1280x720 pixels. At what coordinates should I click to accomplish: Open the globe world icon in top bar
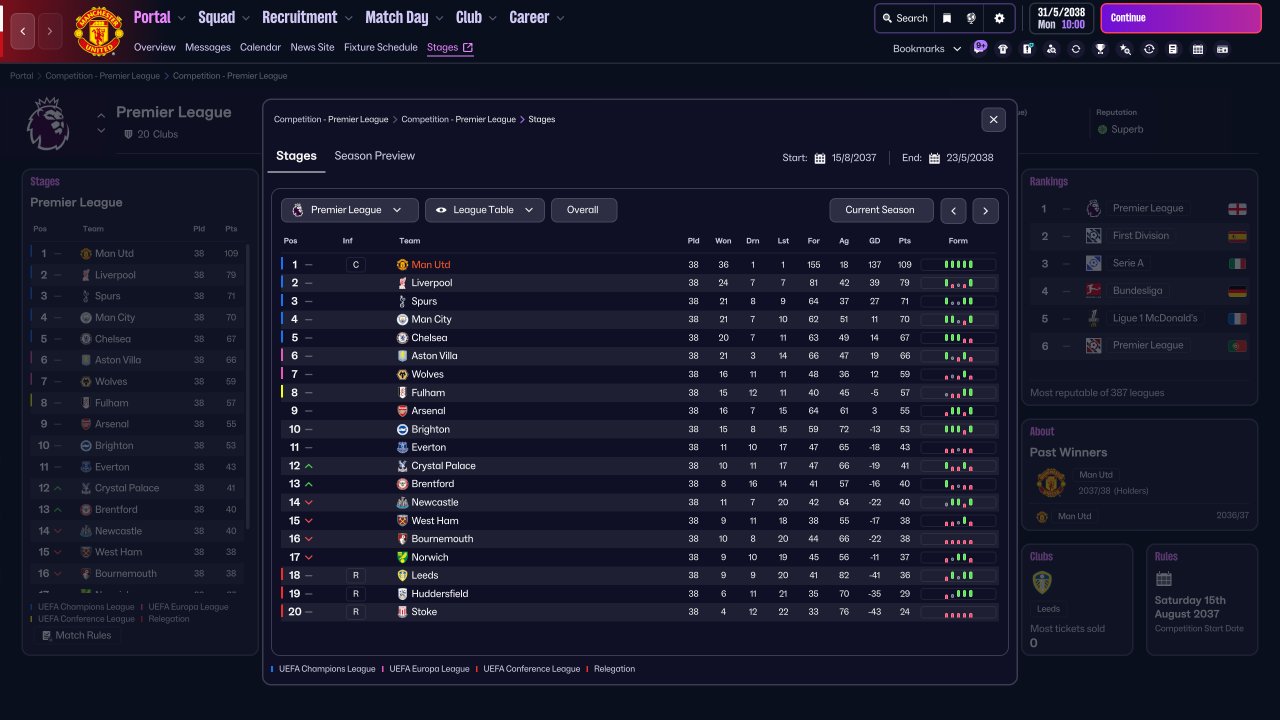971,18
